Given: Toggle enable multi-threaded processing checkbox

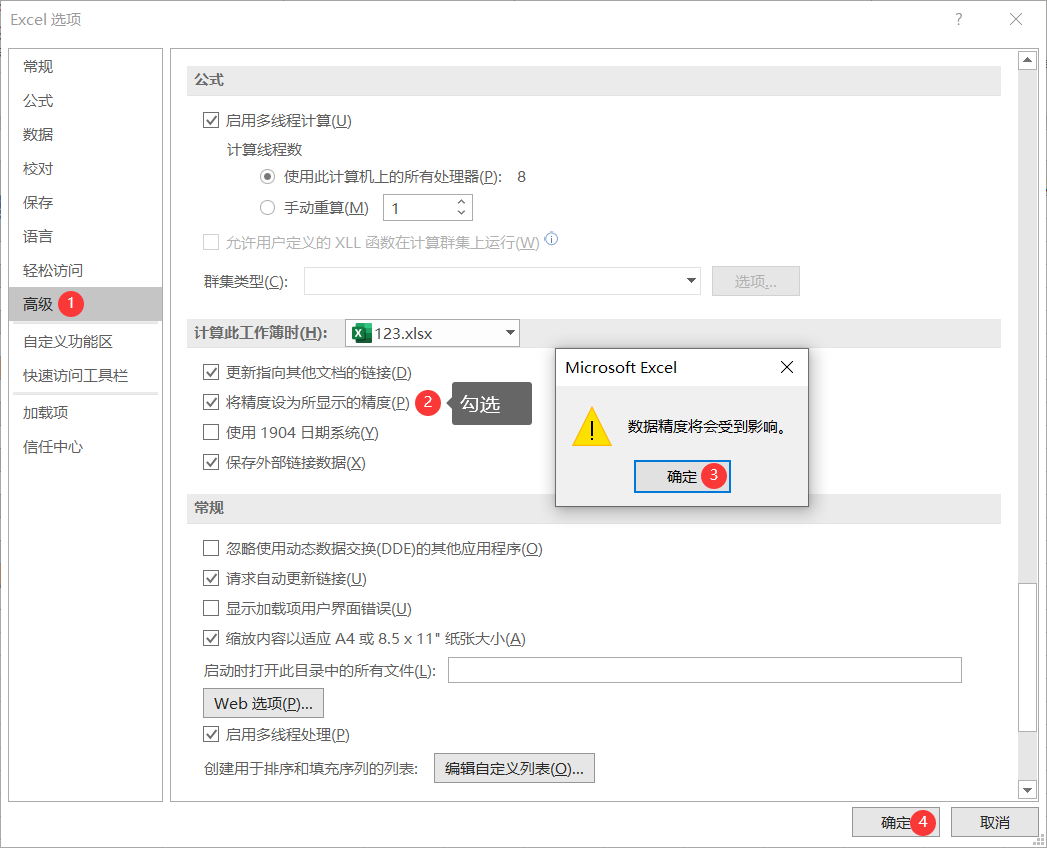Looking at the screenshot, I should point(211,734).
